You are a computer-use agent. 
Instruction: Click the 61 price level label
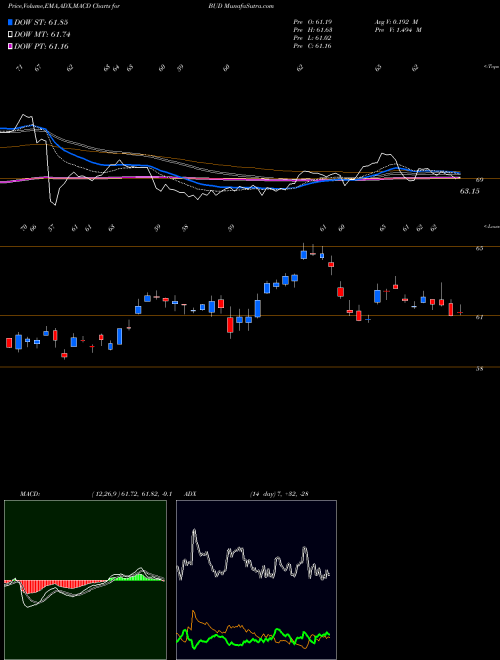pyautogui.click(x=479, y=317)
